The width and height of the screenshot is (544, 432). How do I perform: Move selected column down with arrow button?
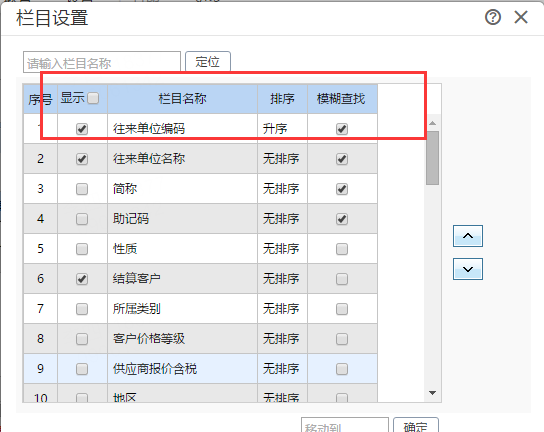pyautogui.click(x=468, y=269)
